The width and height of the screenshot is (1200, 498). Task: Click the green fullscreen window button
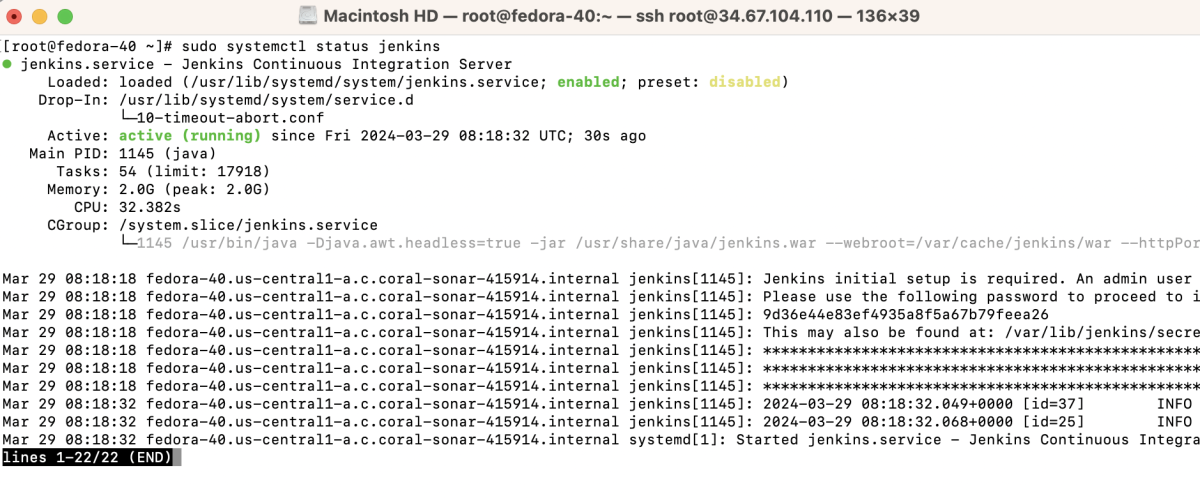65,17
